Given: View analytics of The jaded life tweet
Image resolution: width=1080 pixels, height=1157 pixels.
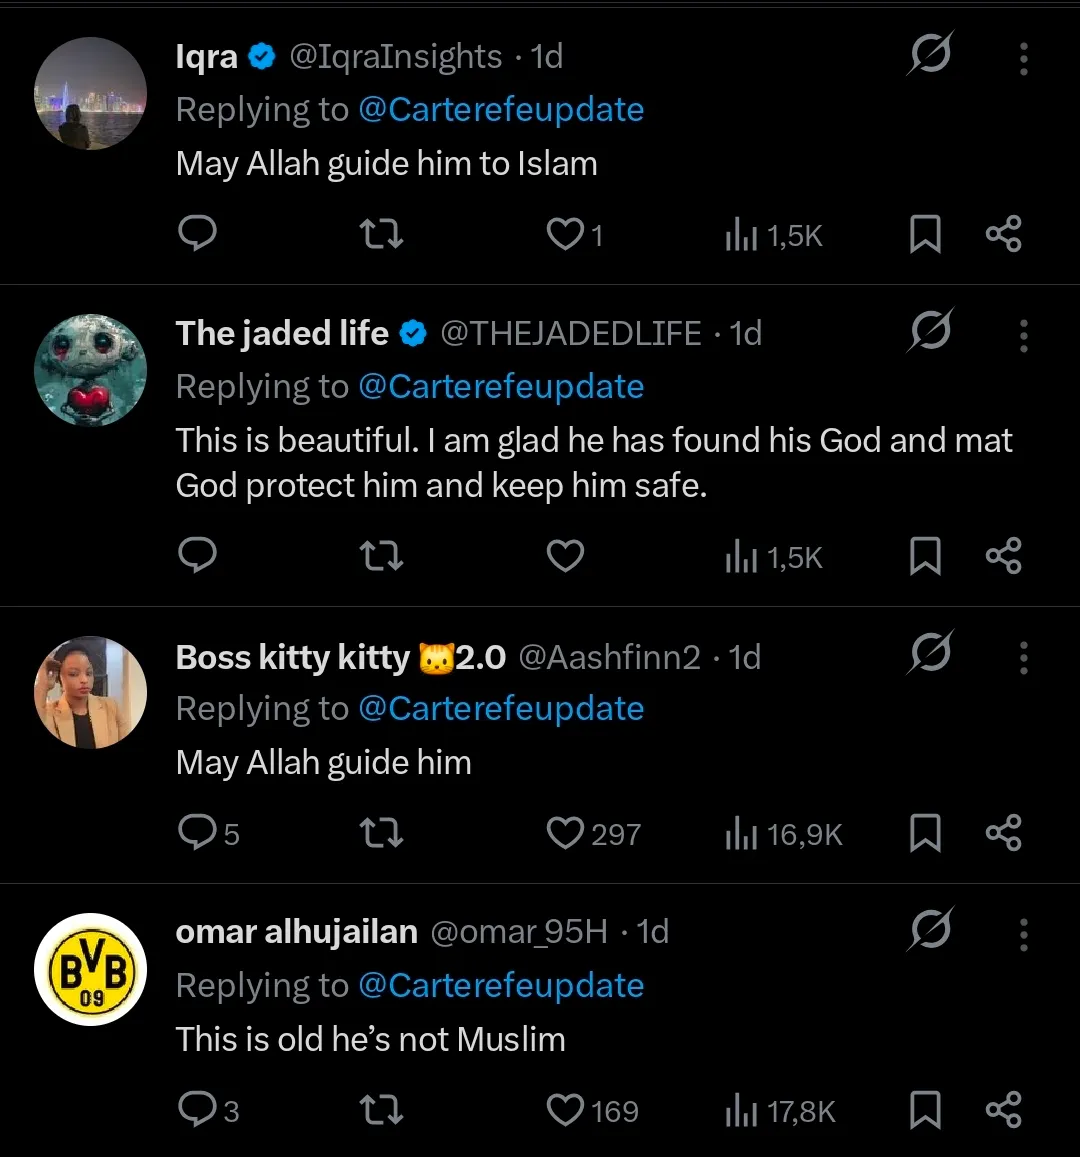Looking at the screenshot, I should [x=774, y=557].
